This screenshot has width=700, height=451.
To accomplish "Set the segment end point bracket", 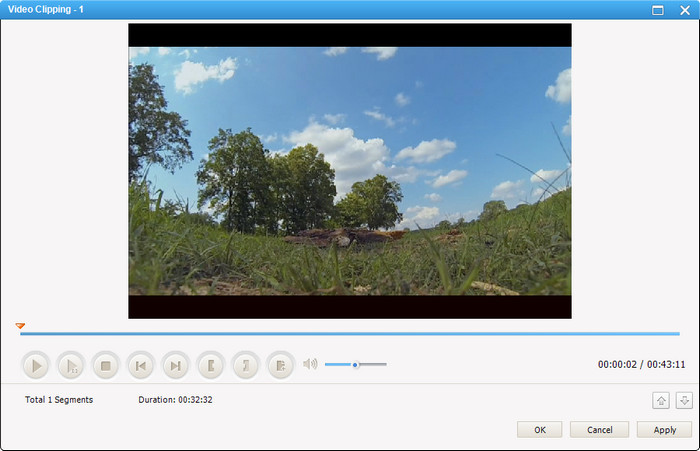I will click(246, 366).
